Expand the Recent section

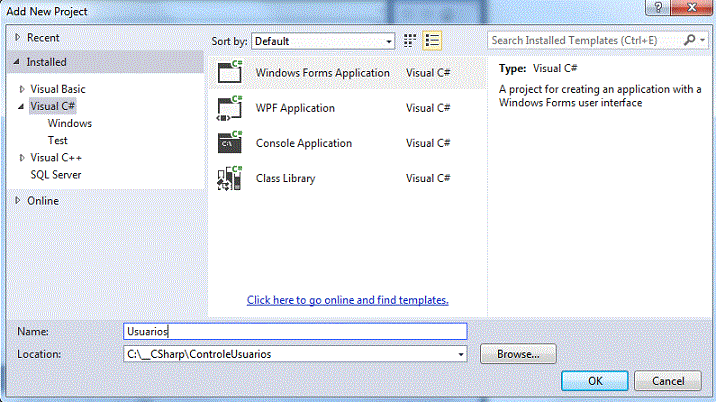17,37
